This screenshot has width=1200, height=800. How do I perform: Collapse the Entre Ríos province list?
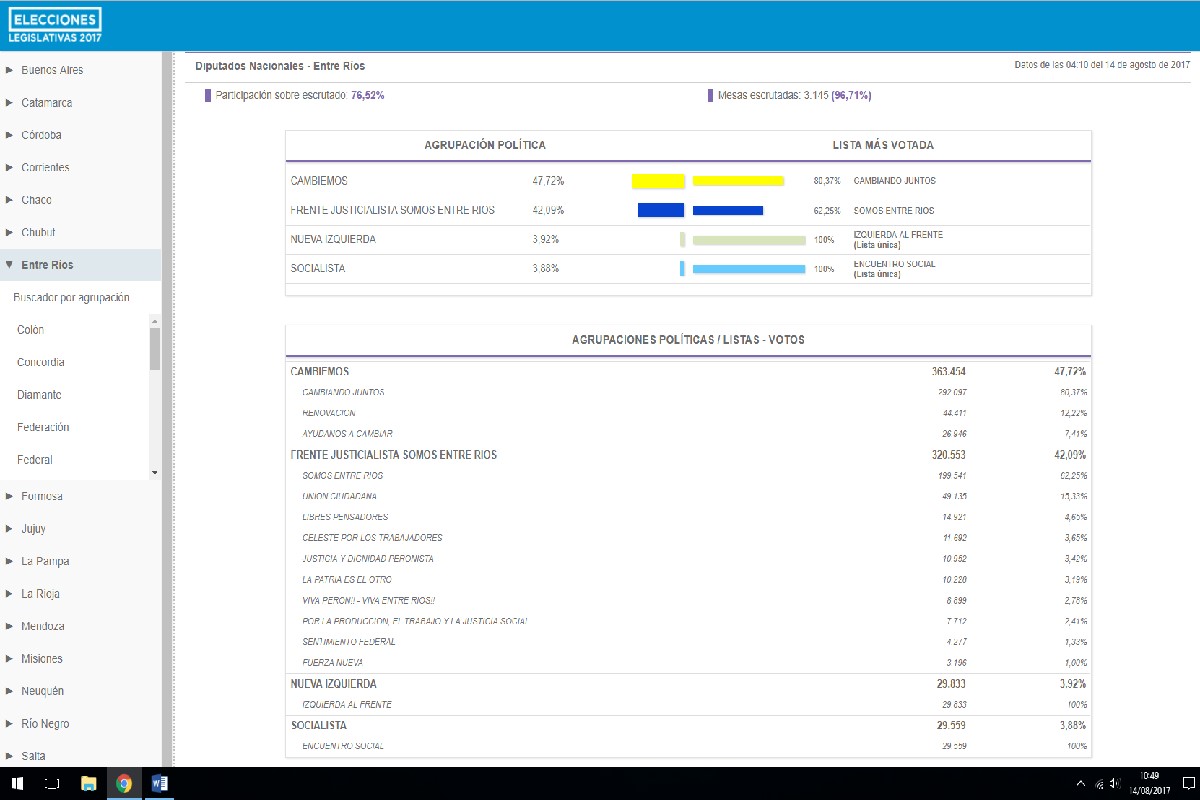(46, 265)
